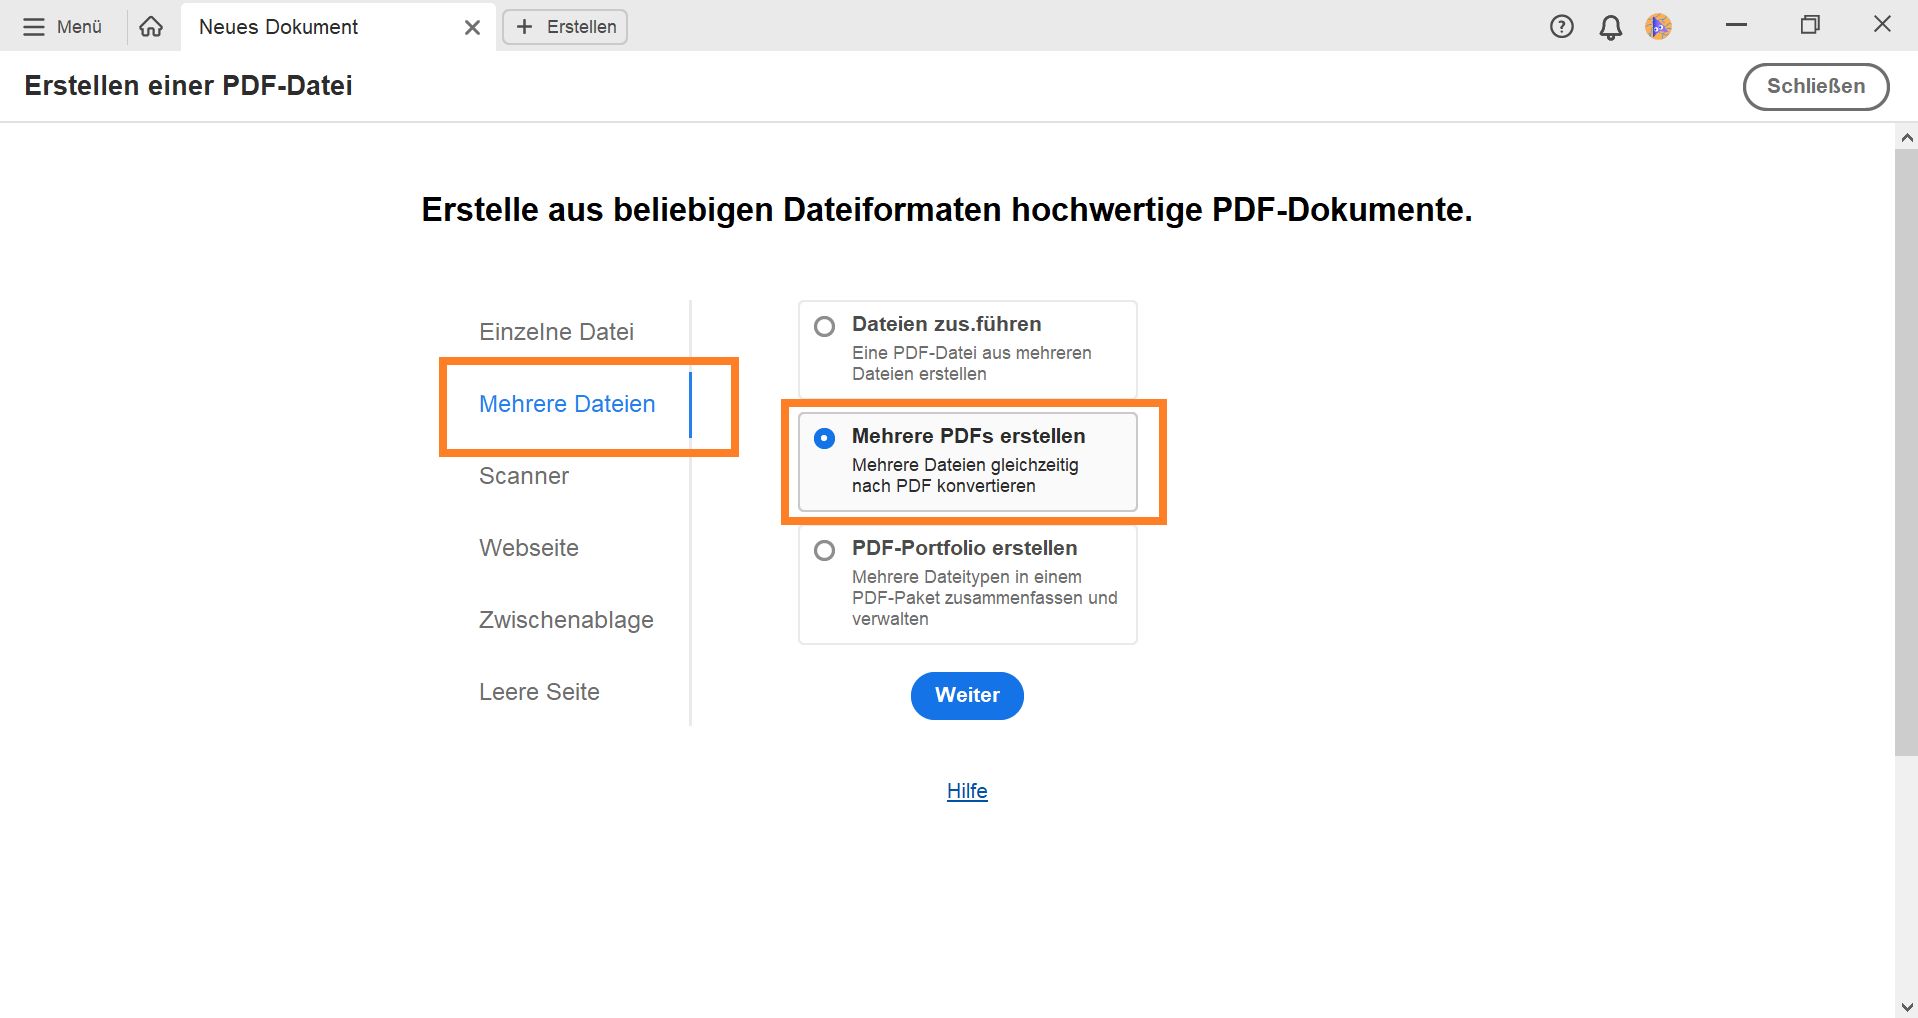Open the Webseite option

coord(529,547)
